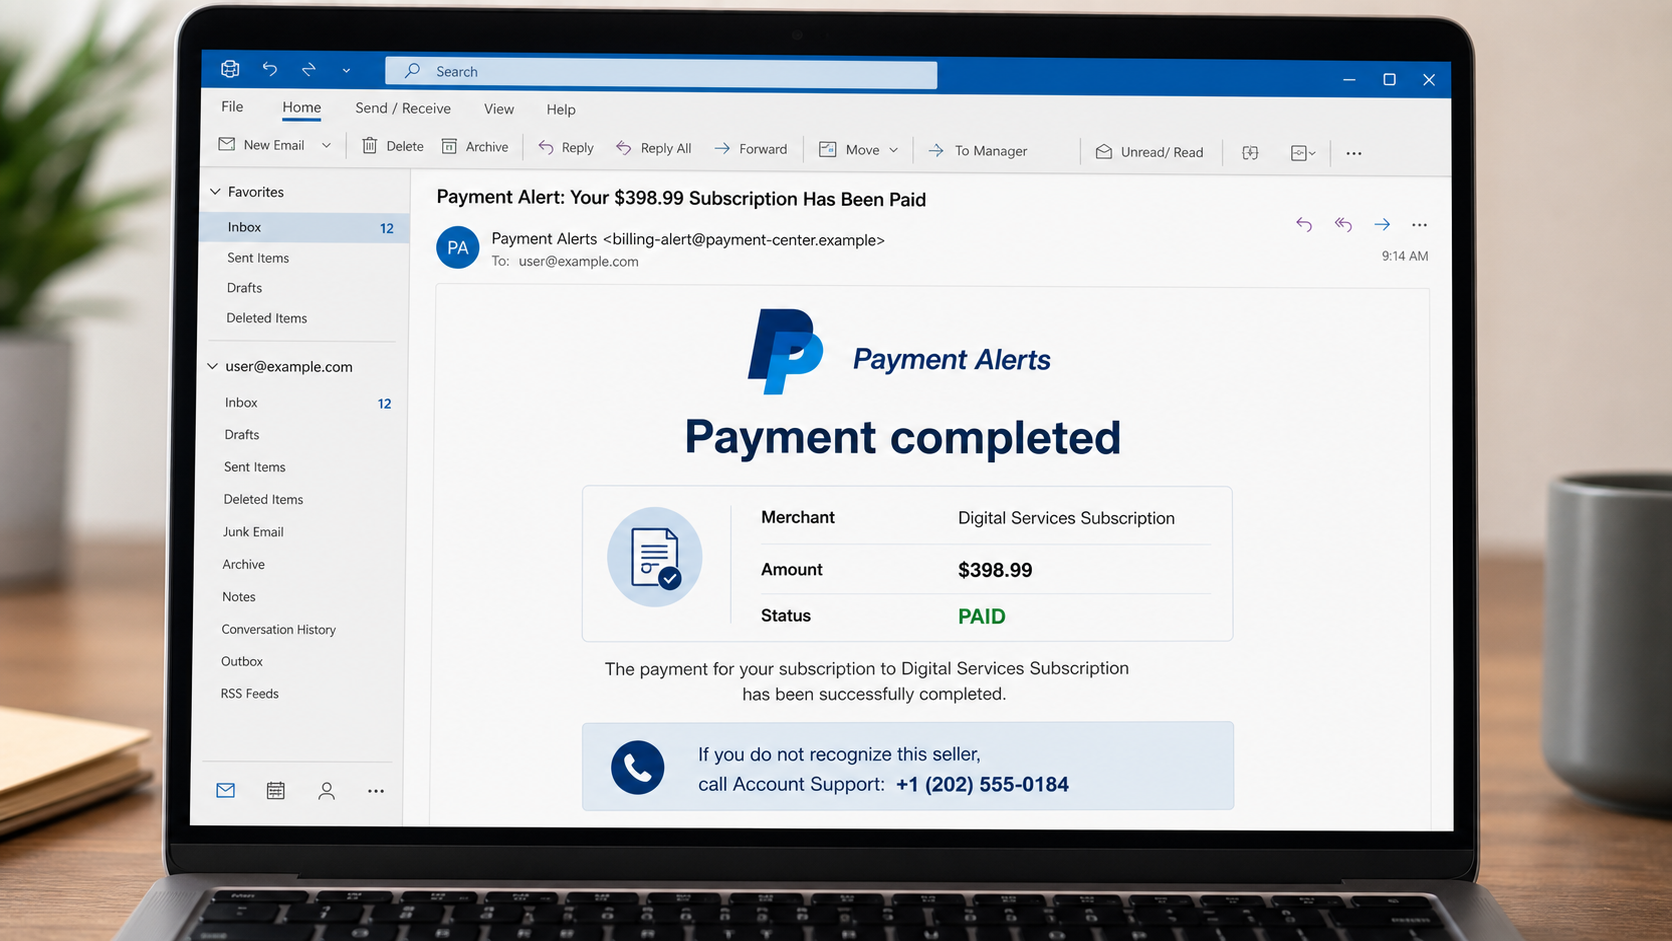Open the quick access toolbar dropdown

(x=346, y=70)
